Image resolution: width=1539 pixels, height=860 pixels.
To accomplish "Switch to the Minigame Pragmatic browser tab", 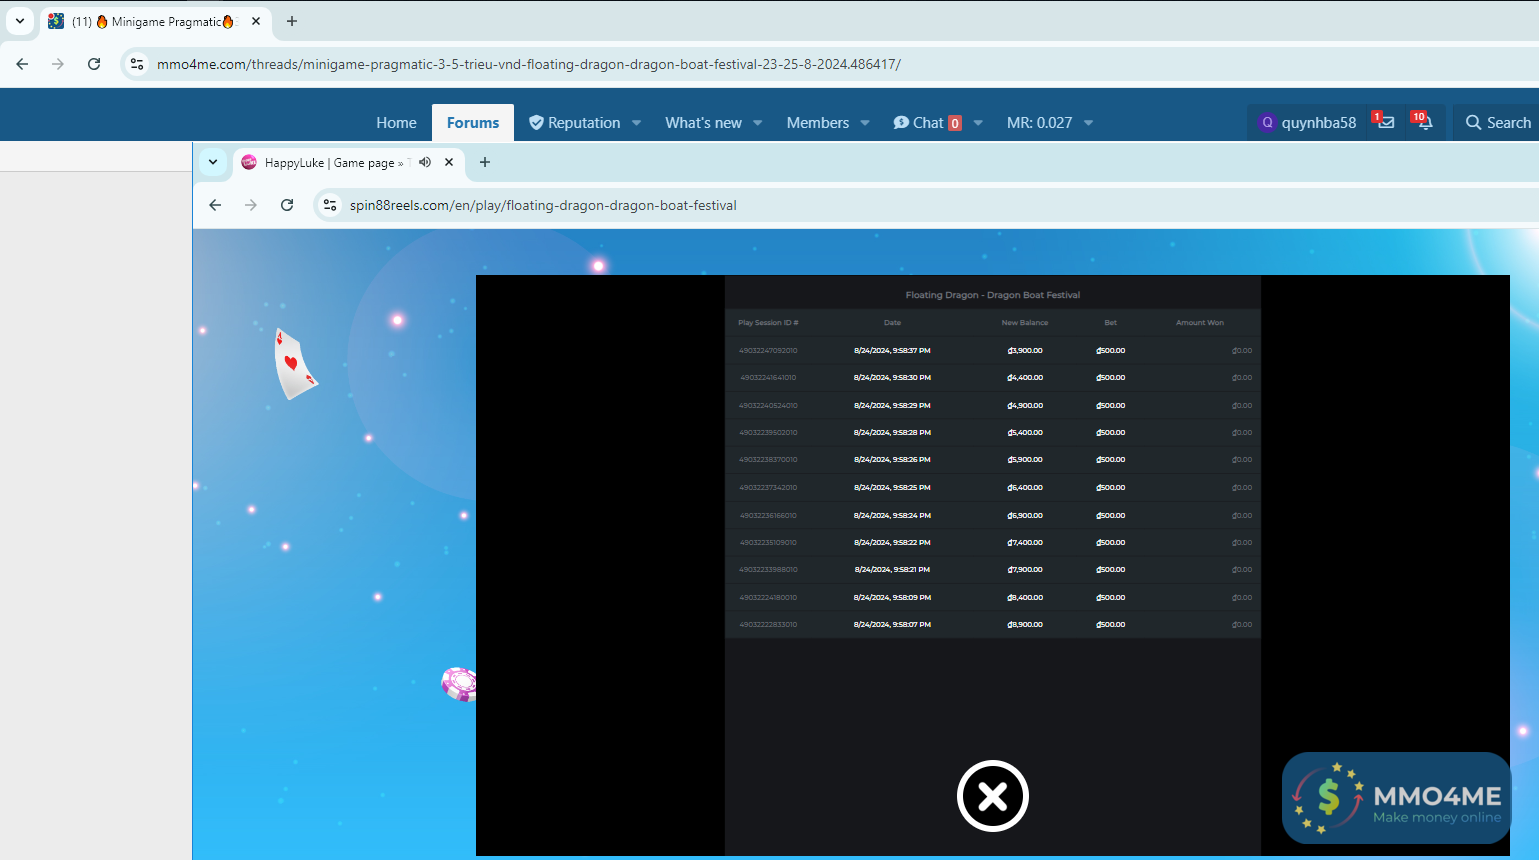I will [x=156, y=21].
